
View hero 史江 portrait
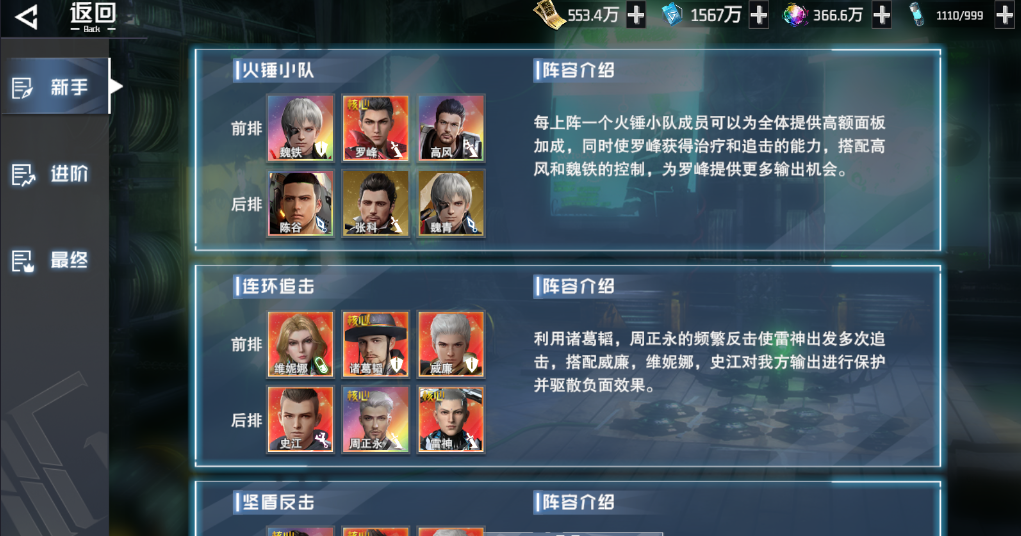coord(301,419)
